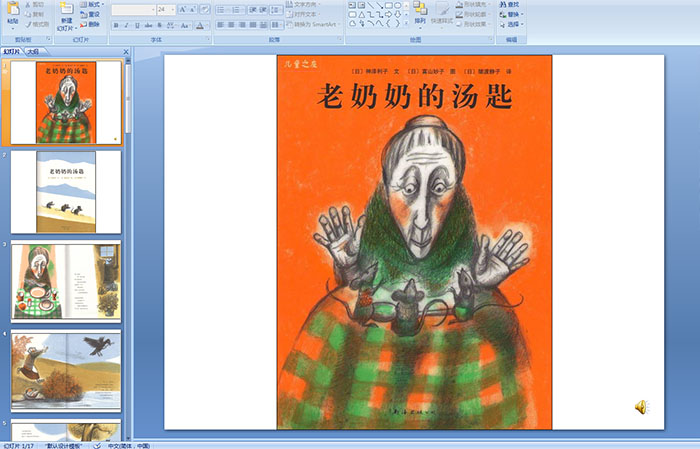Open the font name combo box
Image resolution: width=700 pixels, height=449 pixels.
coord(133,9)
